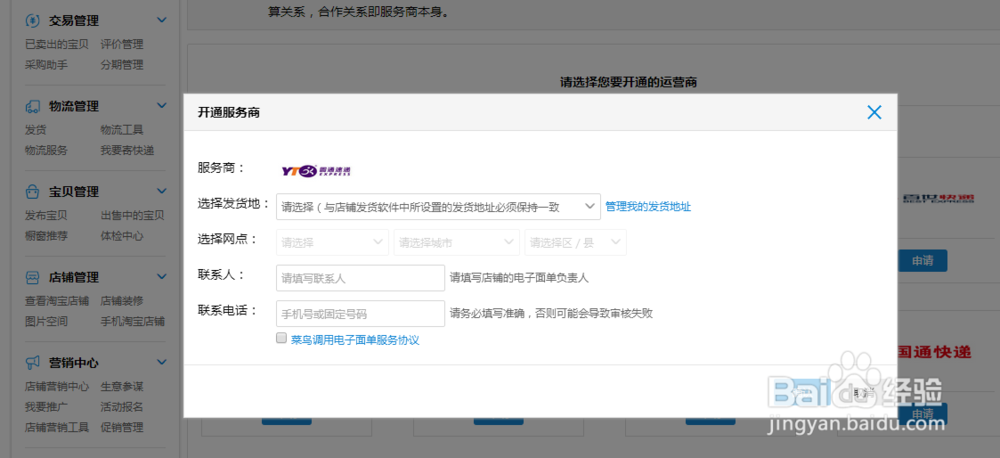1000x458 pixels.
Task: Open 发布宝贝 in sidebar
Action: click(46, 215)
